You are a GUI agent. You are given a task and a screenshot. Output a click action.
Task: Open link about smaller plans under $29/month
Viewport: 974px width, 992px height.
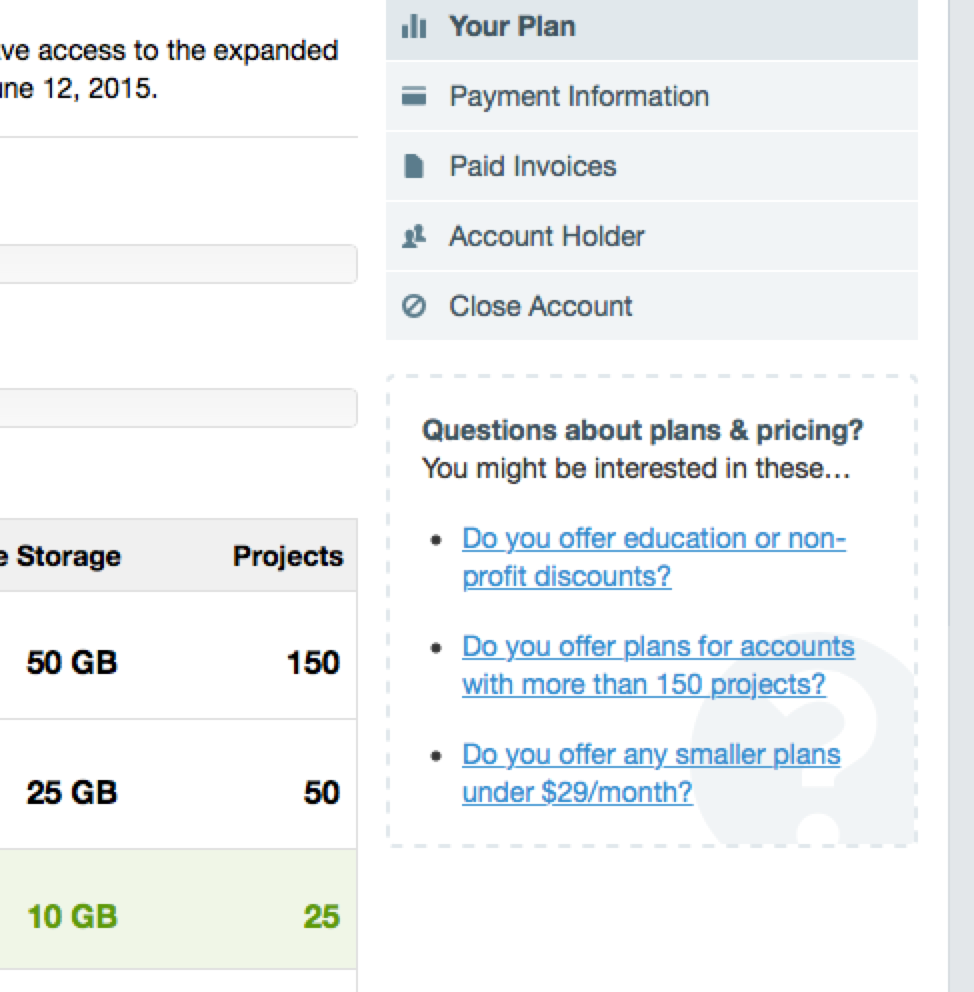[x=651, y=773]
